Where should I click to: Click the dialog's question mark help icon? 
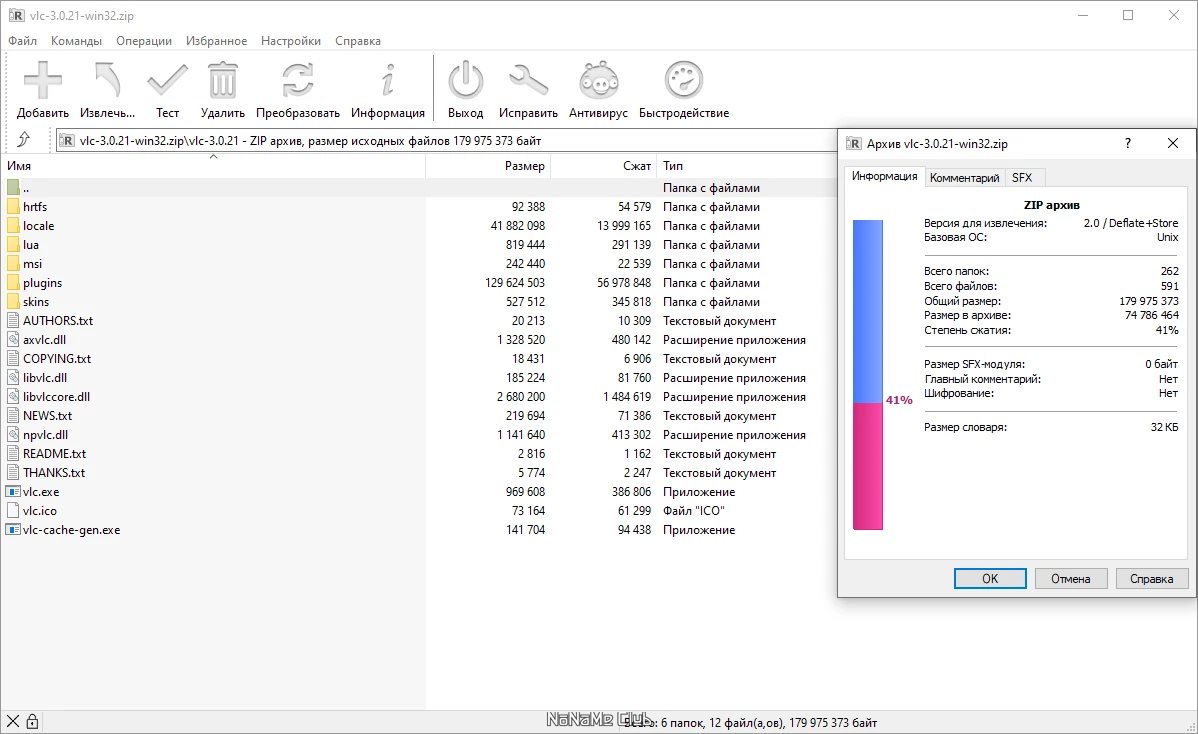coord(1128,143)
